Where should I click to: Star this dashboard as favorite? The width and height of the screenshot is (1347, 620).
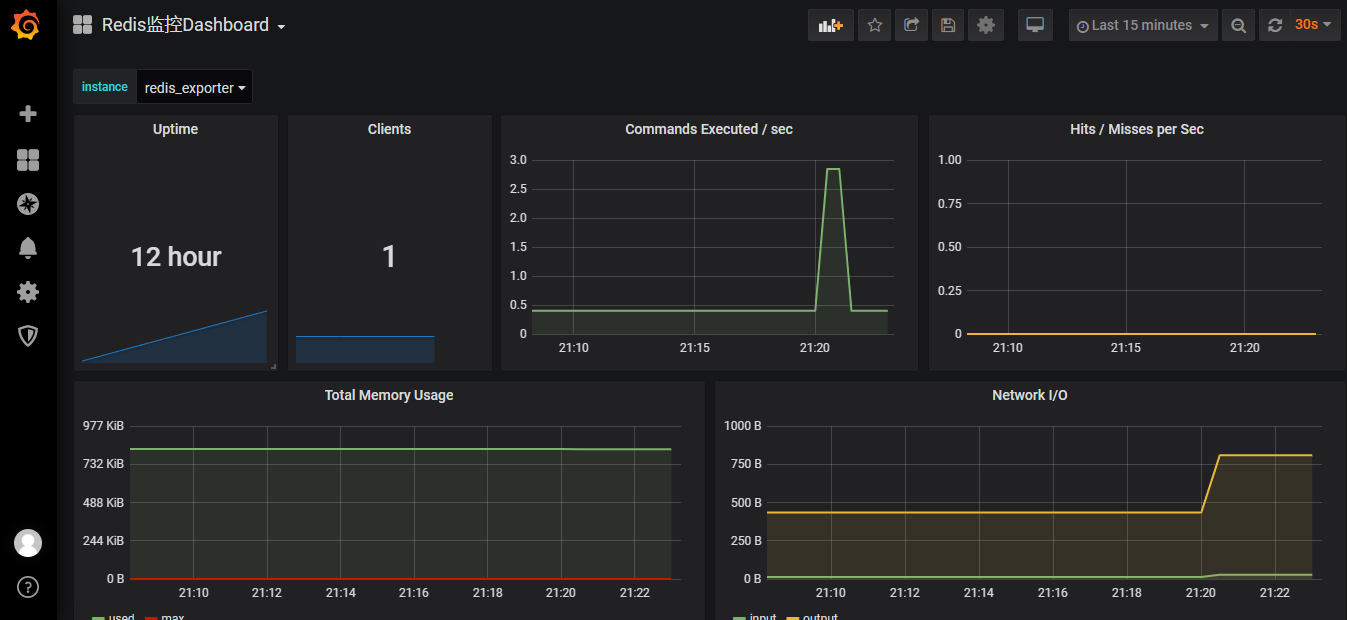pyautogui.click(x=875, y=25)
